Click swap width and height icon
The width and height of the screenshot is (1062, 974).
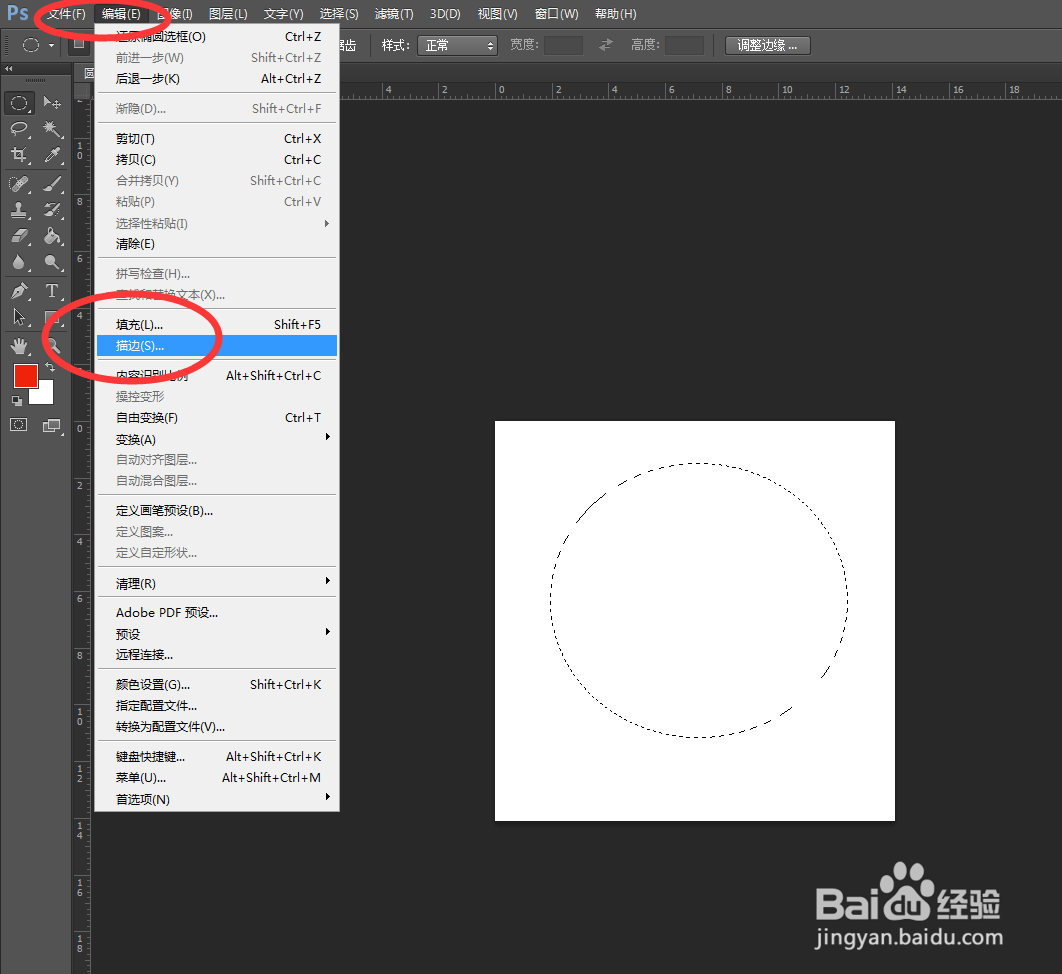point(606,45)
